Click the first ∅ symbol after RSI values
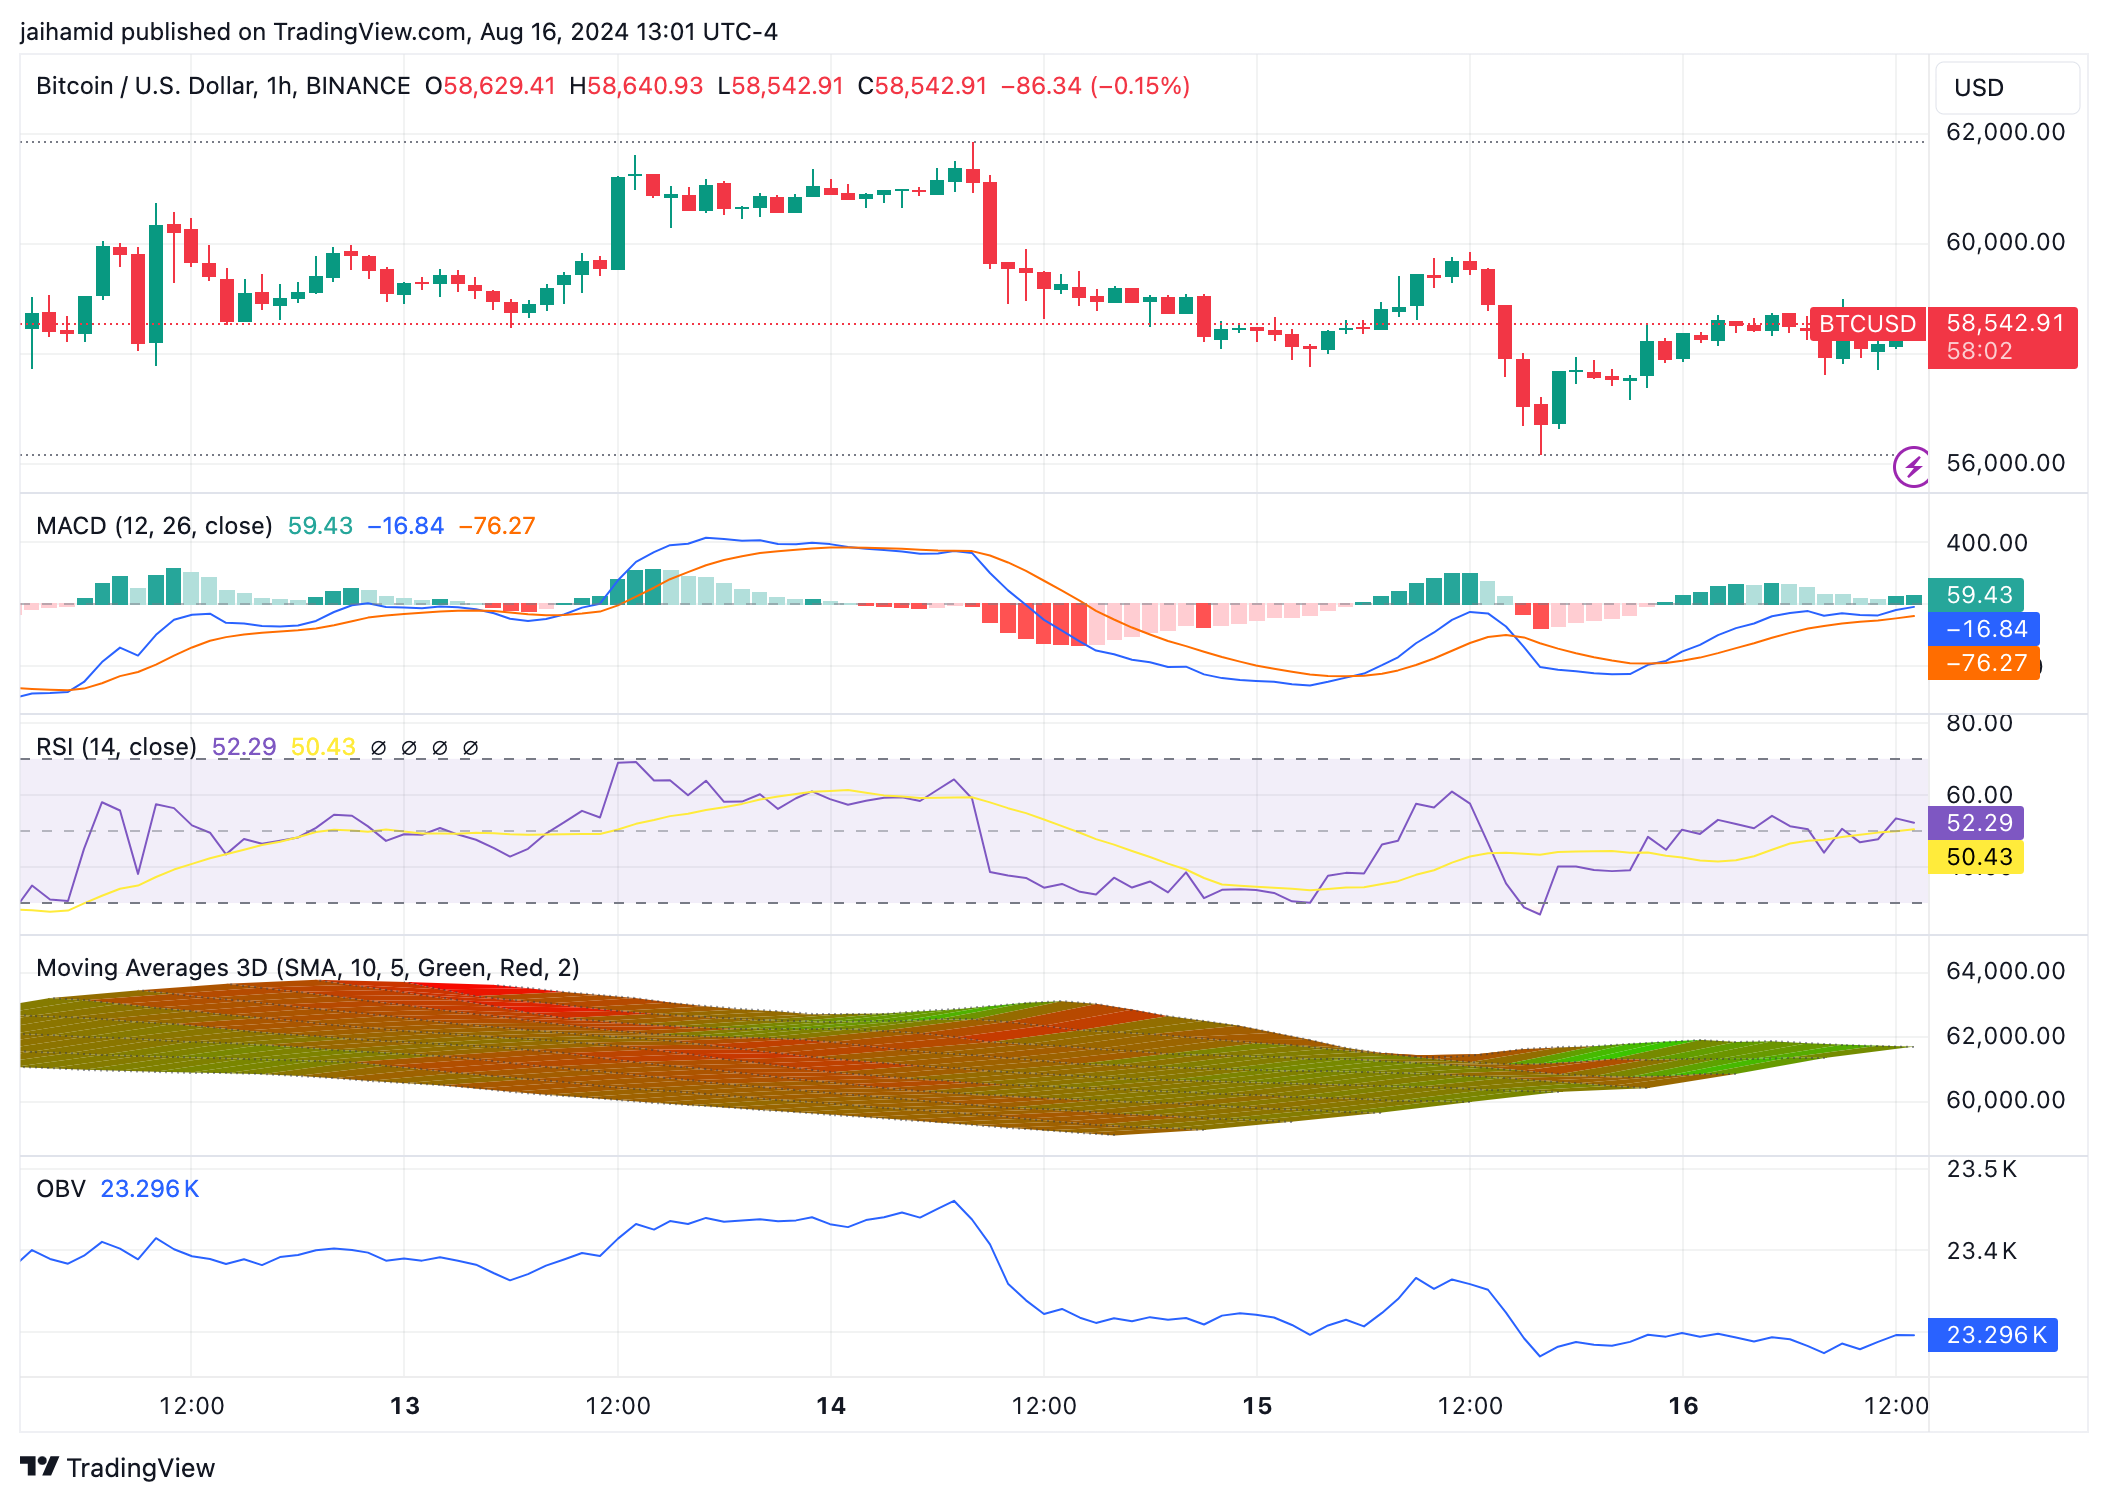This screenshot has height=1502, width=2108. (378, 748)
